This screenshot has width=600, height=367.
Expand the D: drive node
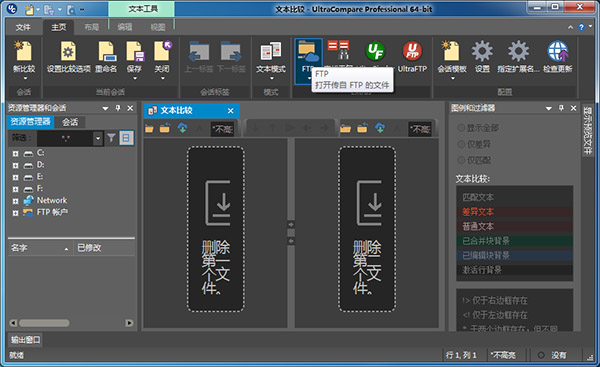tap(15, 165)
